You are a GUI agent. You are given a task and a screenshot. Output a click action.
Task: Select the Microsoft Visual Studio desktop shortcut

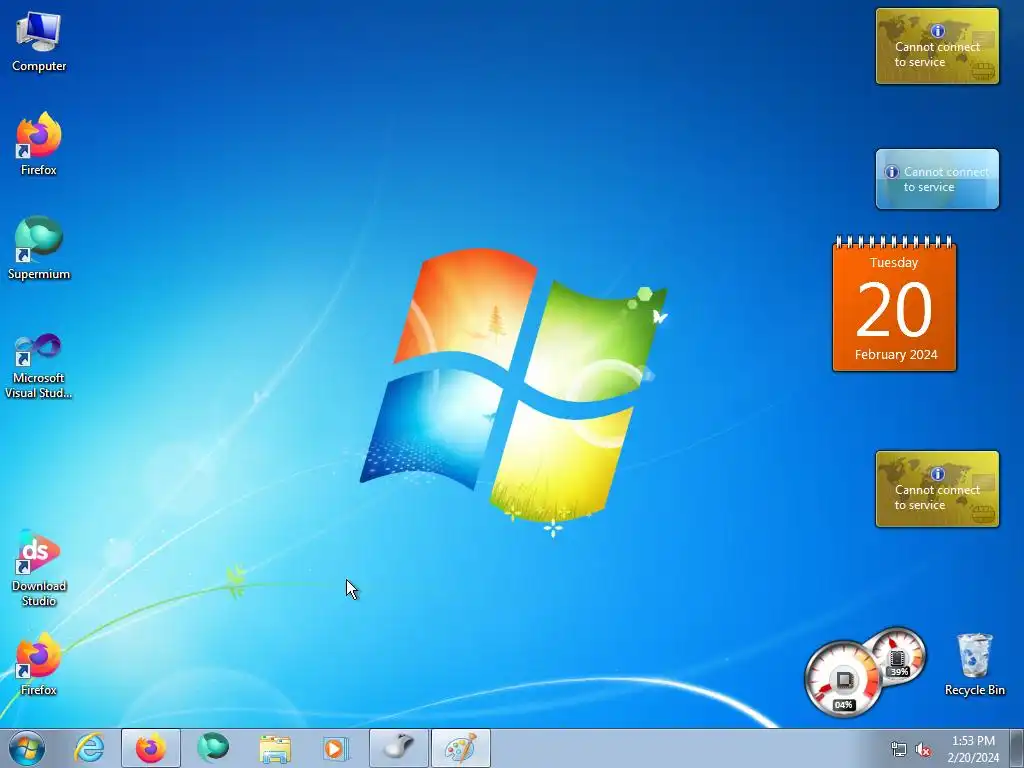pos(39,366)
